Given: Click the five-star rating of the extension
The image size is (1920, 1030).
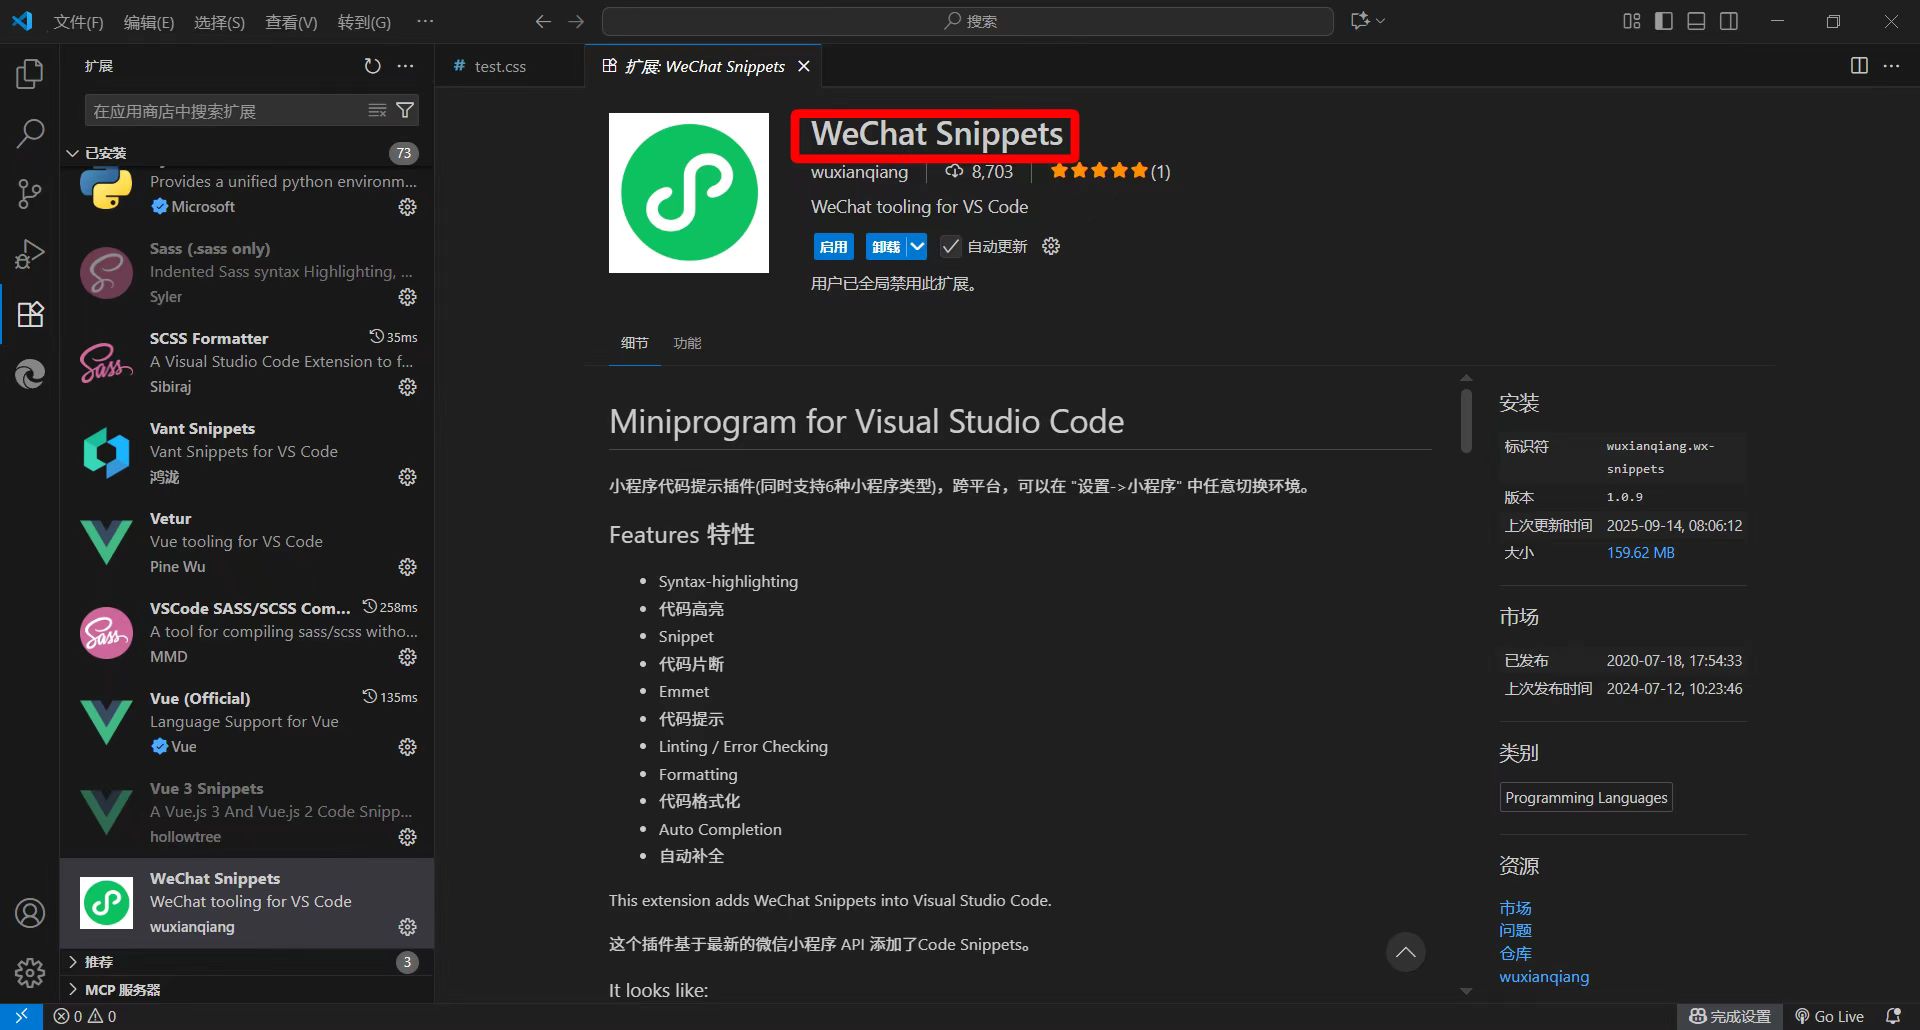Looking at the screenshot, I should [1099, 171].
